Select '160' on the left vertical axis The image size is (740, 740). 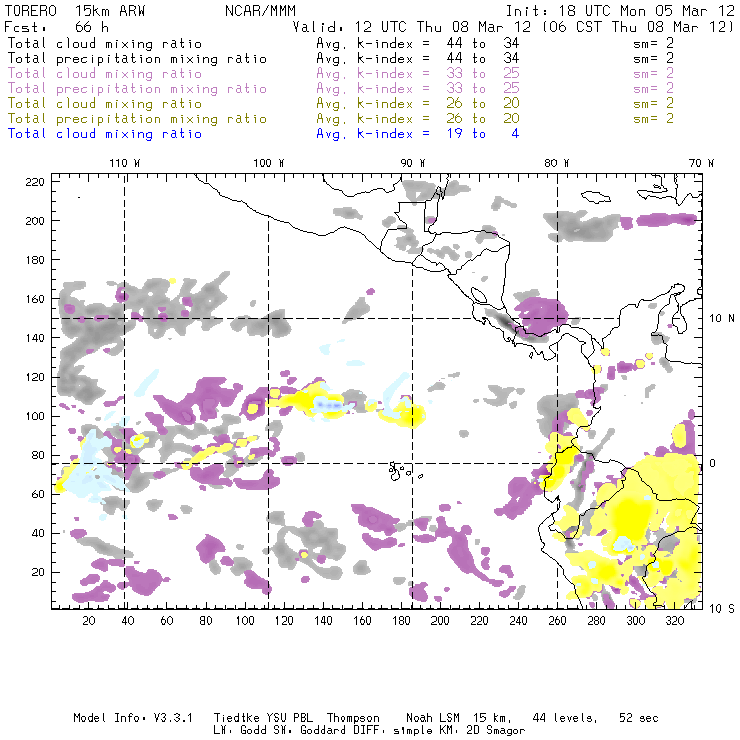[x=35, y=299]
